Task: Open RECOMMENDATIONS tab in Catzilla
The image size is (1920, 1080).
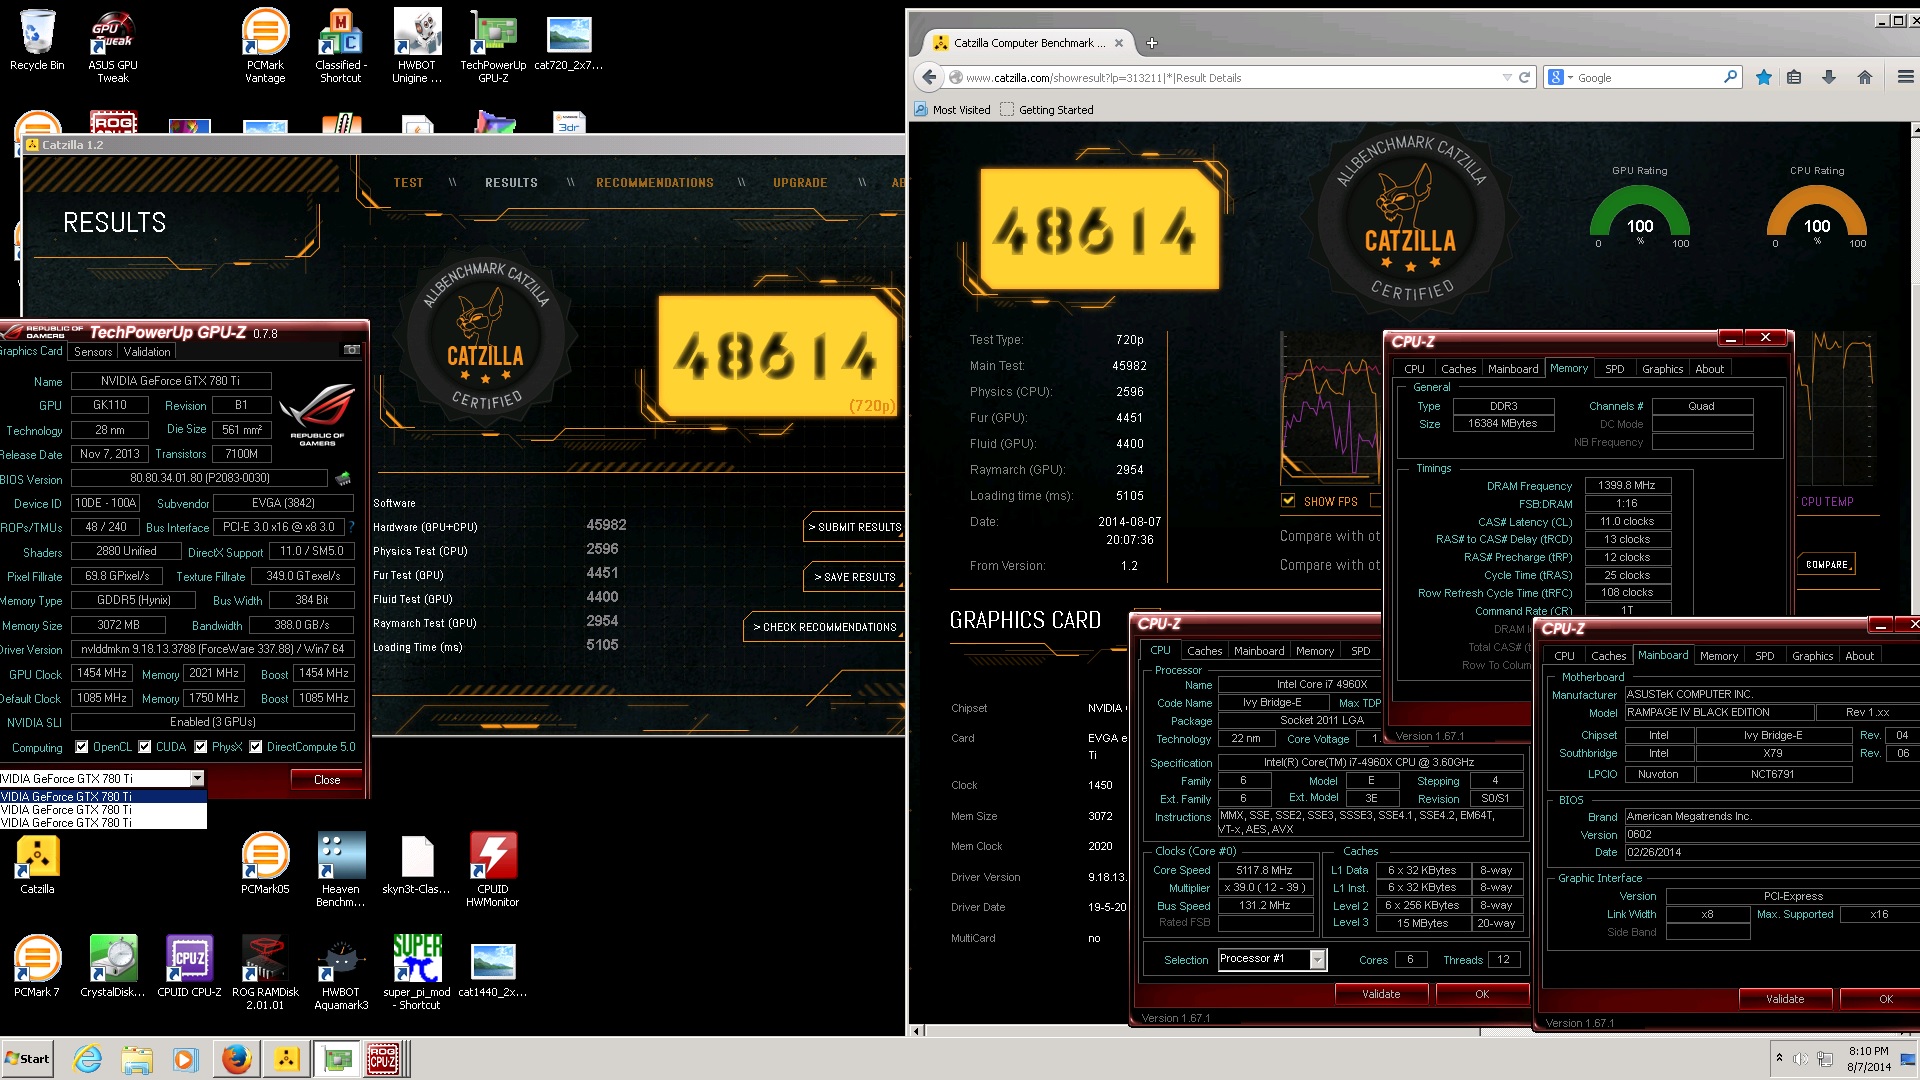Action: pyautogui.click(x=655, y=183)
